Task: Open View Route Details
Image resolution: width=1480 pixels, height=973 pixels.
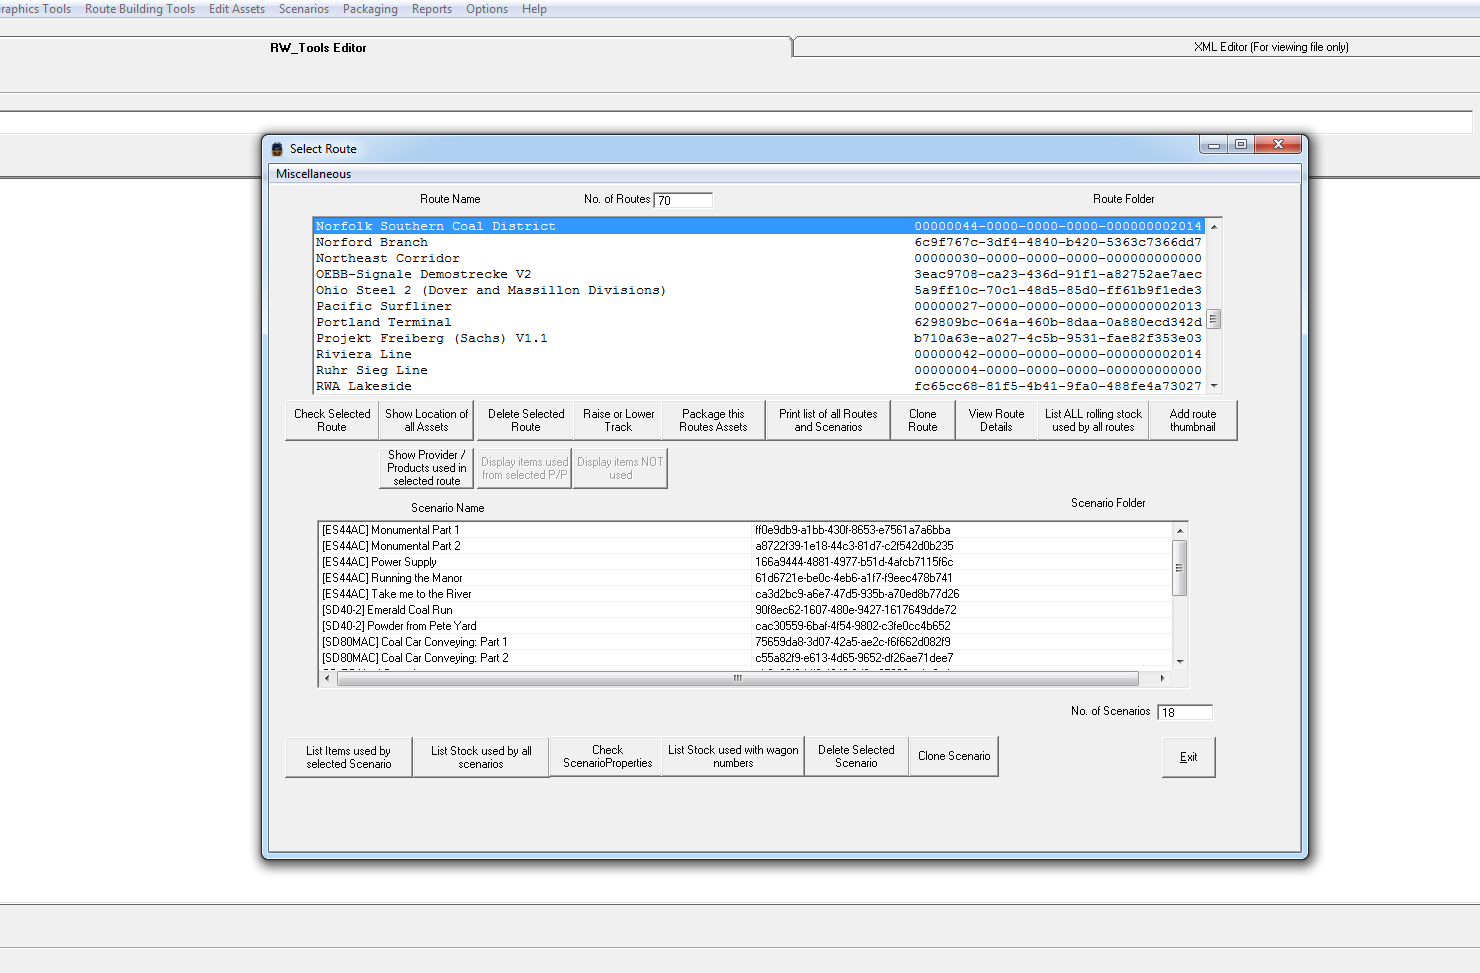Action: click(x=996, y=420)
